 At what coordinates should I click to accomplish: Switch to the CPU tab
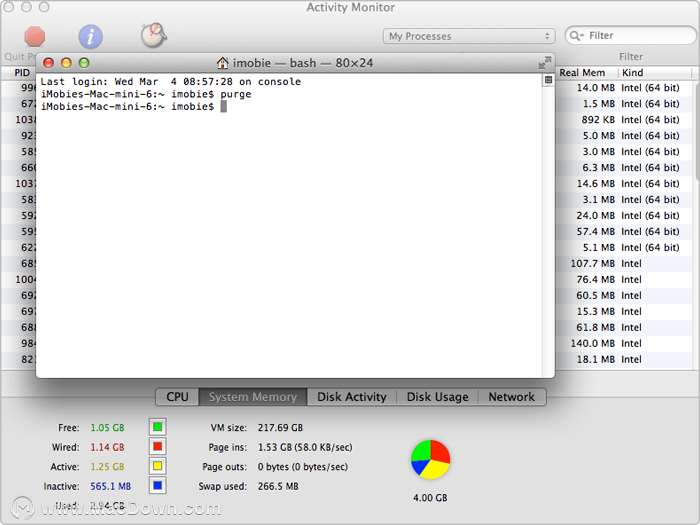177,397
